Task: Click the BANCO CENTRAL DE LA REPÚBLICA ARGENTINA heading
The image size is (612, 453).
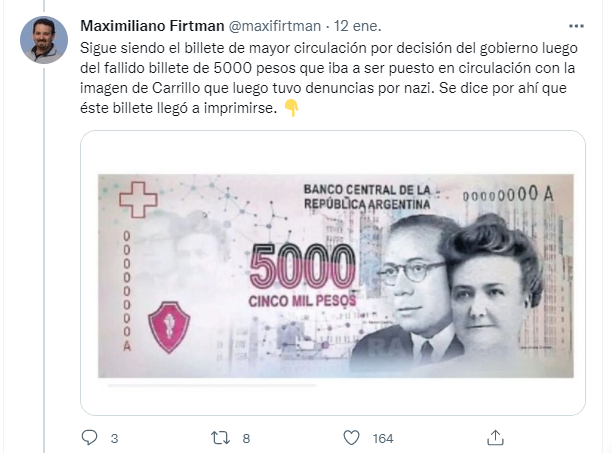Action: (x=367, y=197)
